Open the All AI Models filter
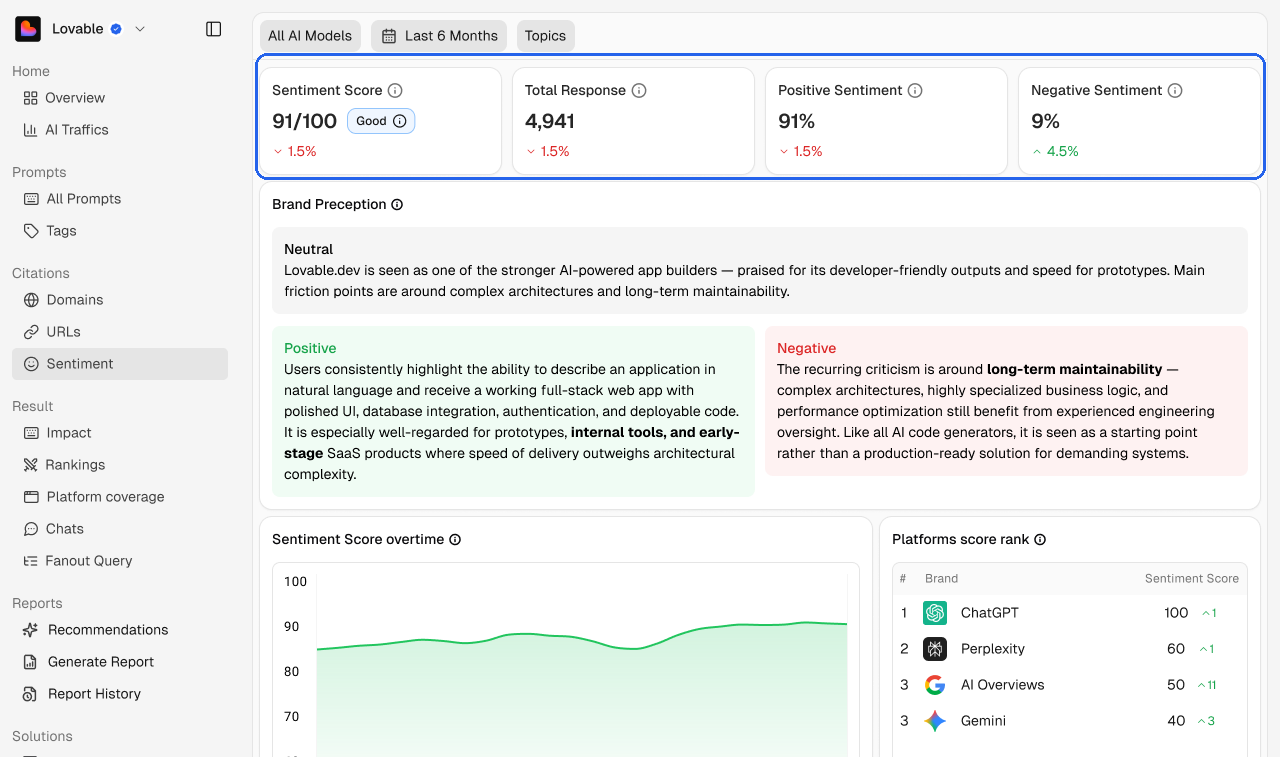1280x757 pixels. point(310,36)
